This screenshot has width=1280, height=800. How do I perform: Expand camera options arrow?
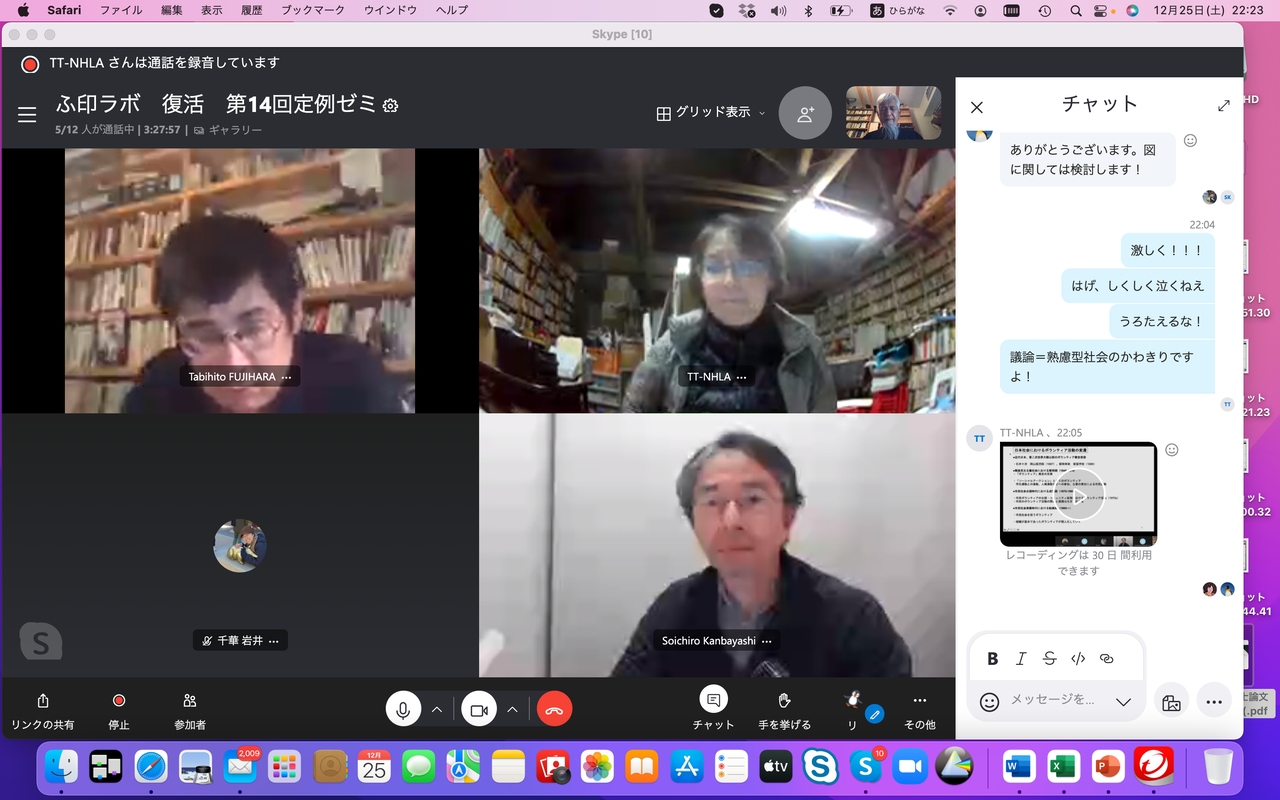tap(512, 710)
